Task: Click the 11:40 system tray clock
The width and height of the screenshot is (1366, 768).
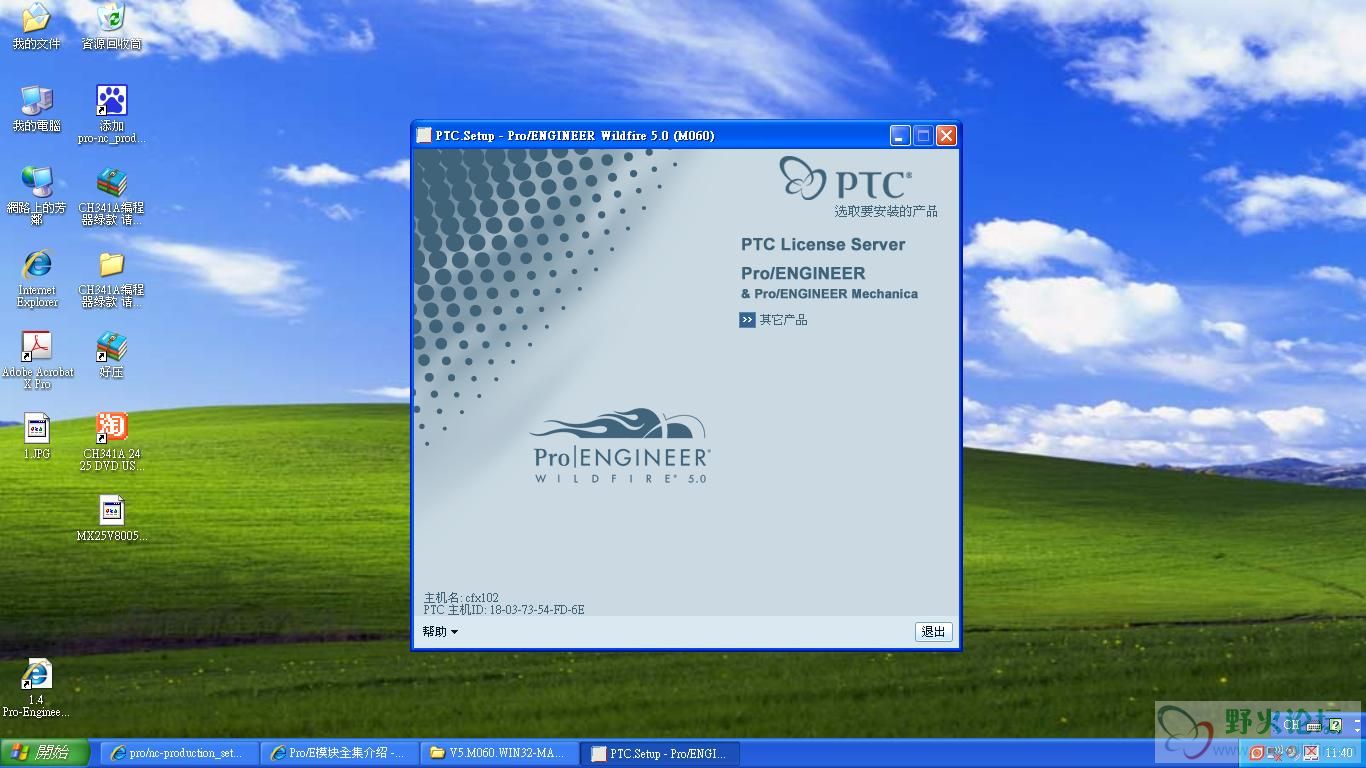Action: pos(1338,753)
